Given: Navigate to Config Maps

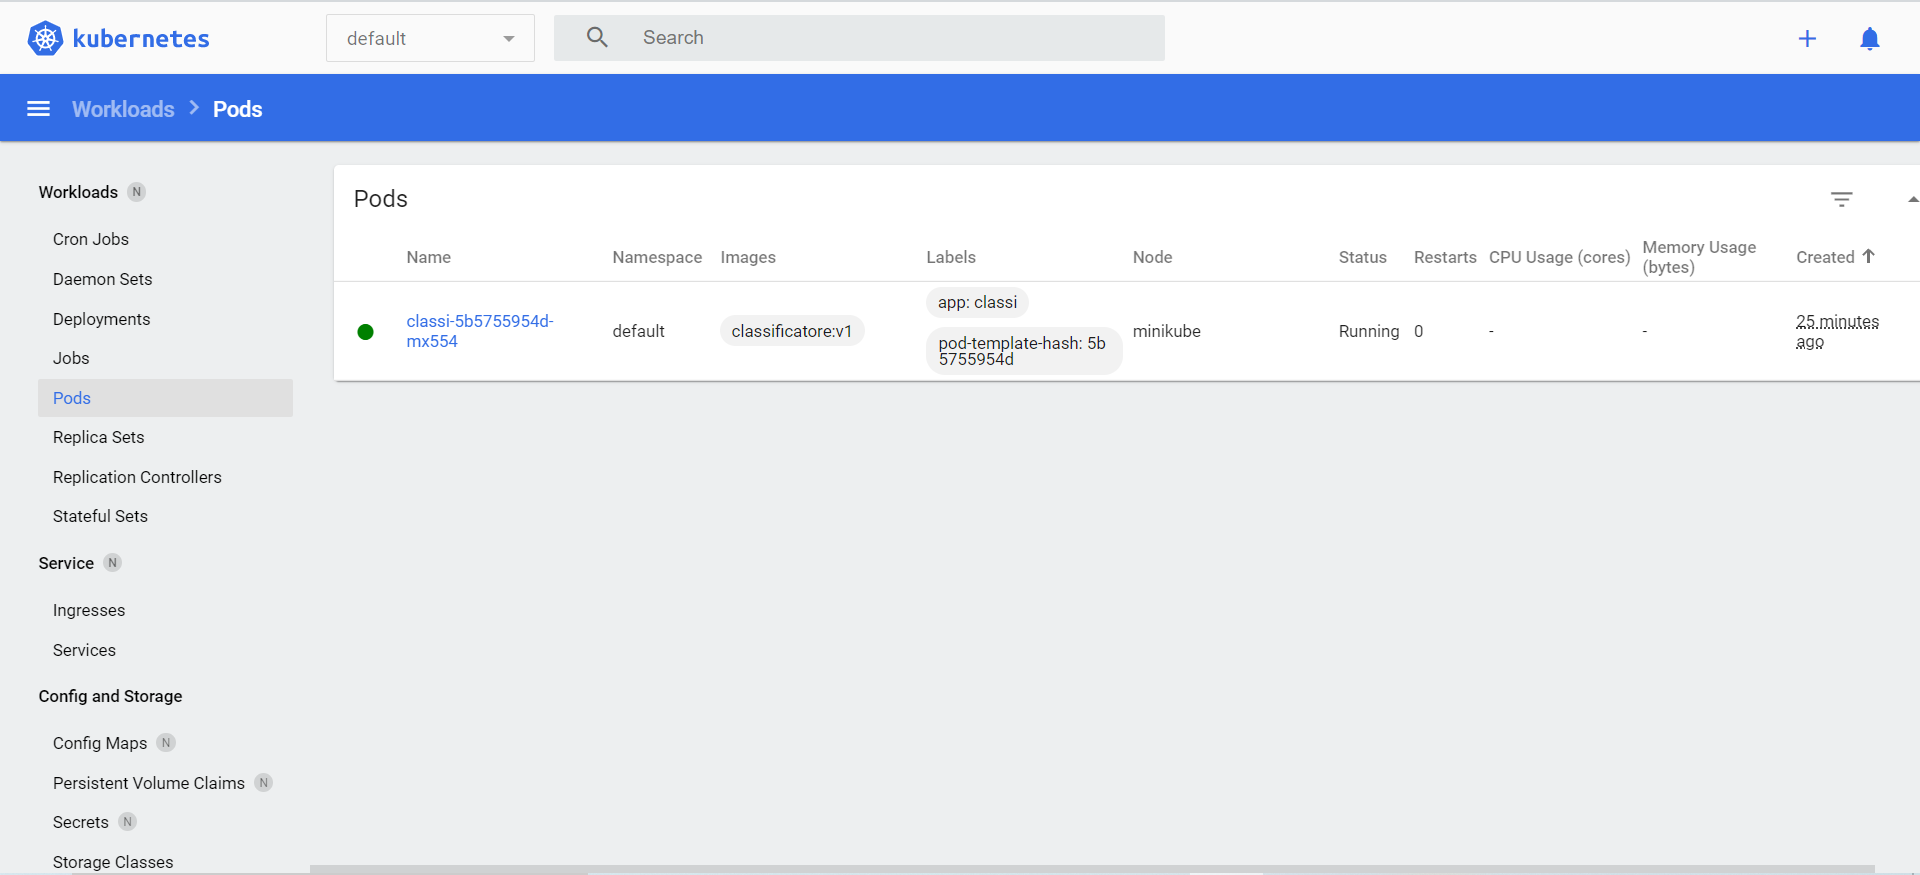Looking at the screenshot, I should pos(100,743).
